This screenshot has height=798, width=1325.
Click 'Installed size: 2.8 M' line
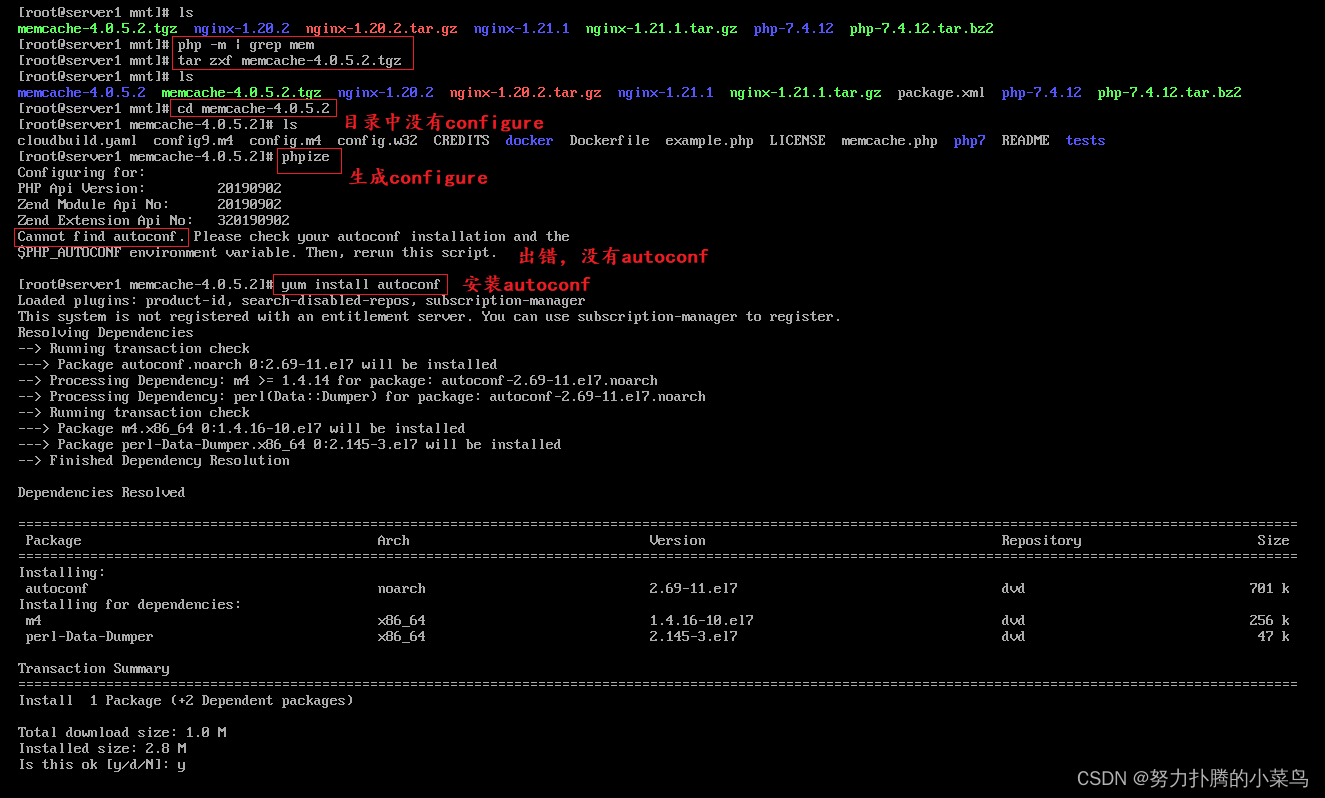point(101,749)
